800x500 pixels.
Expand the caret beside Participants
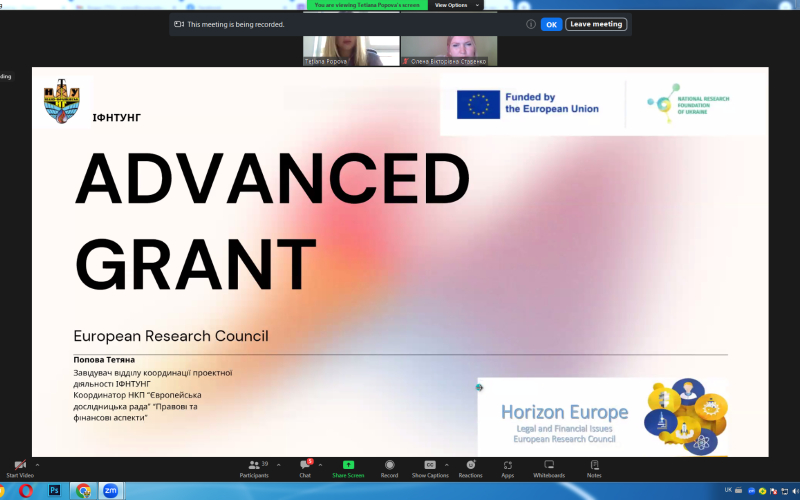click(x=279, y=465)
